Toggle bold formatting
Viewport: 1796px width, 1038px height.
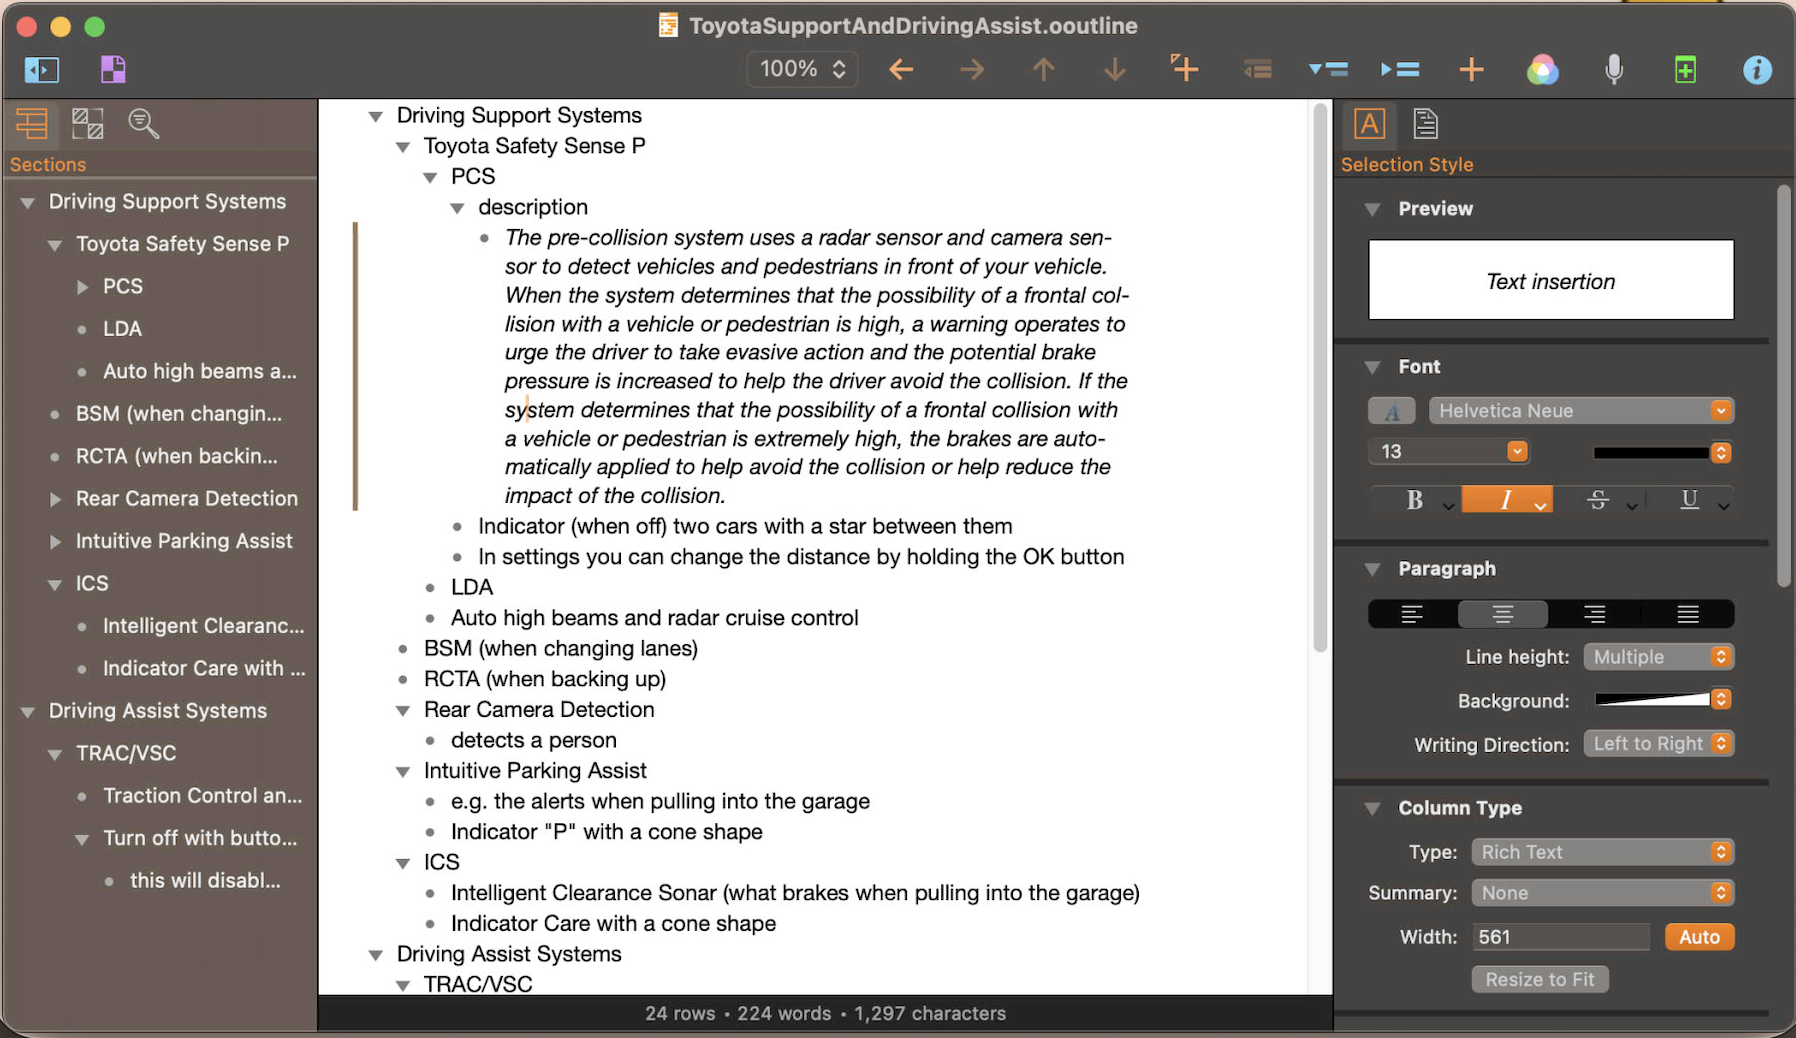[x=1414, y=500]
